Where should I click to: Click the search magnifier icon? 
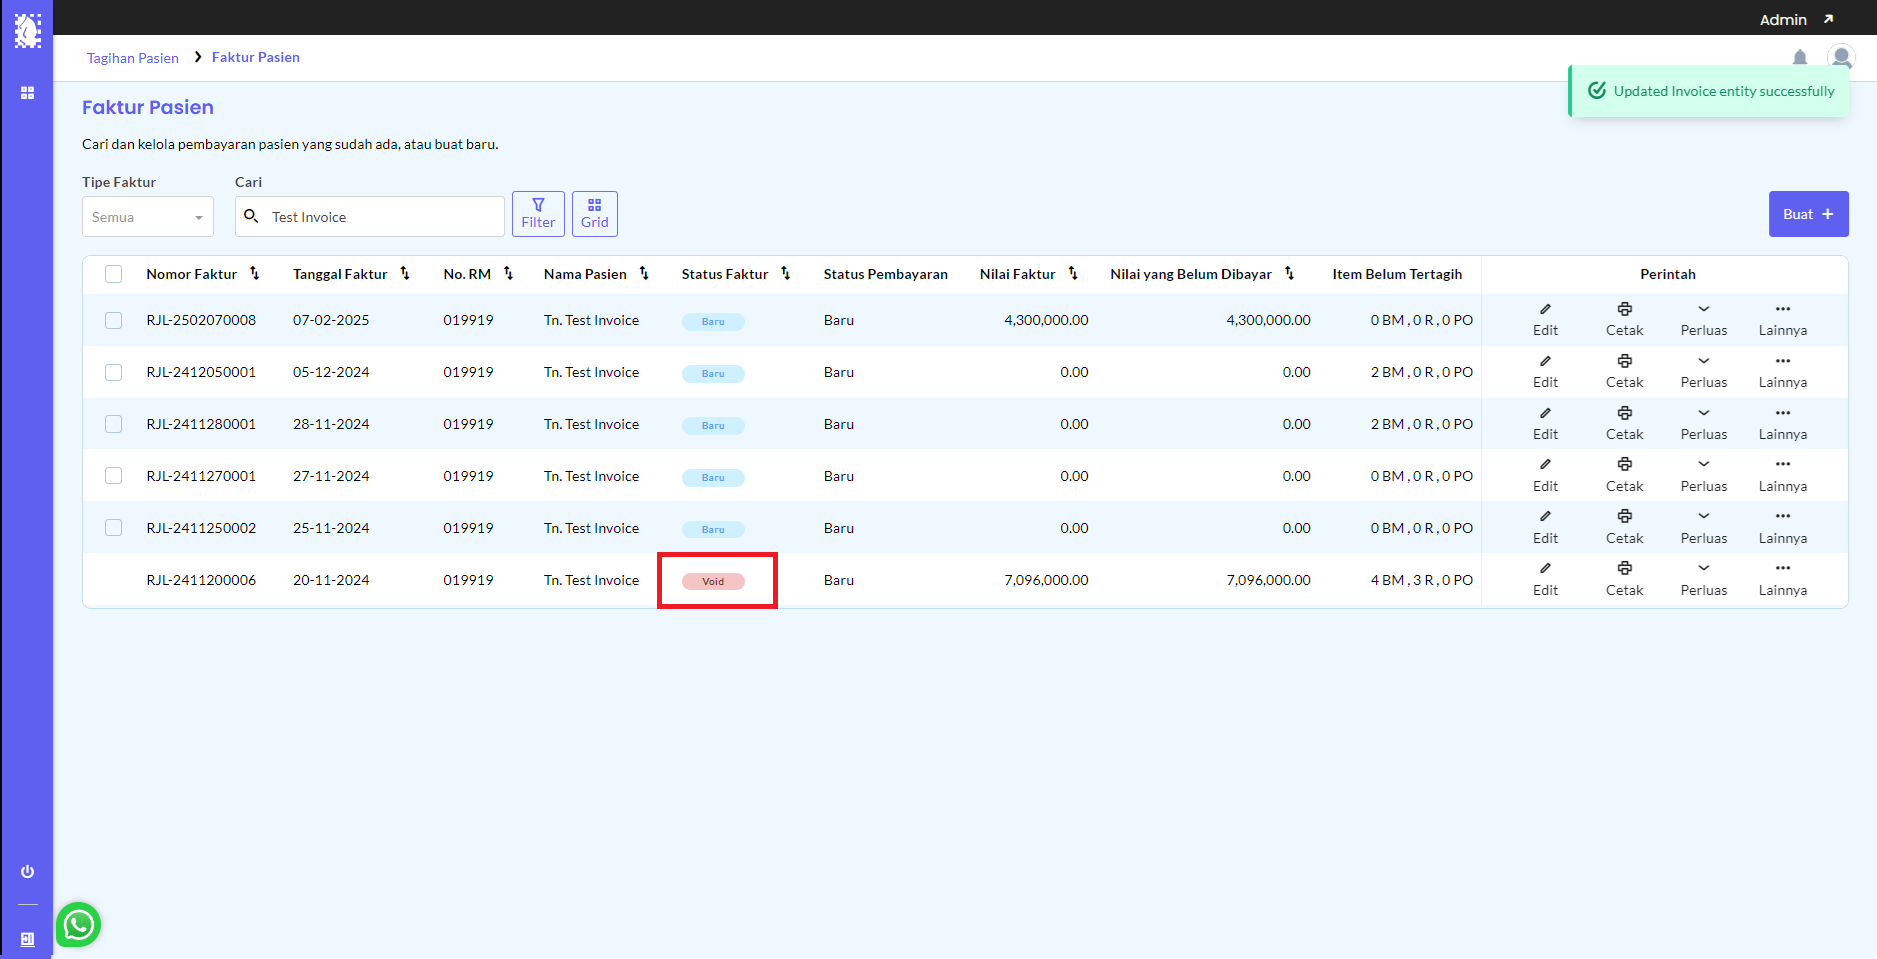pyautogui.click(x=251, y=216)
